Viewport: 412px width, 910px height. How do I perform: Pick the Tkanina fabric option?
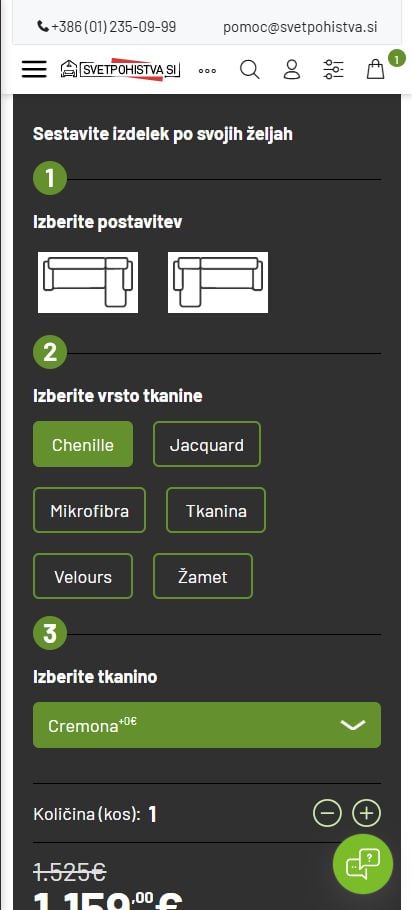click(x=216, y=511)
